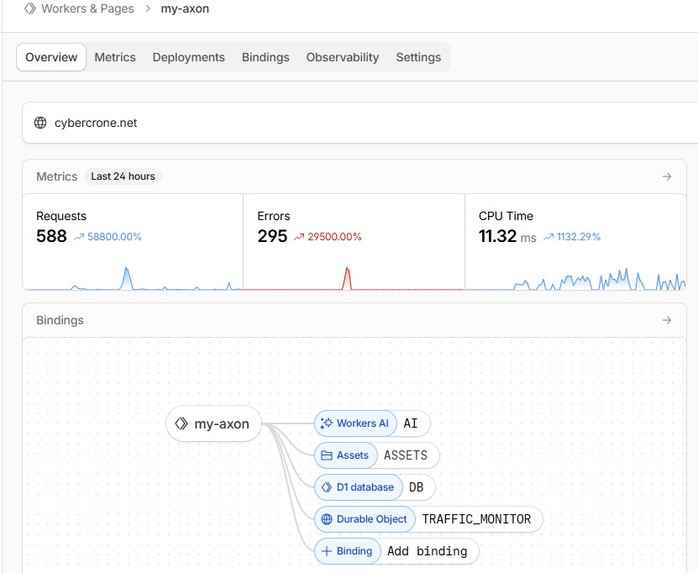This screenshot has width=698, height=573.
Task: Click the Workers AI sparkle icon
Action: click(x=327, y=423)
